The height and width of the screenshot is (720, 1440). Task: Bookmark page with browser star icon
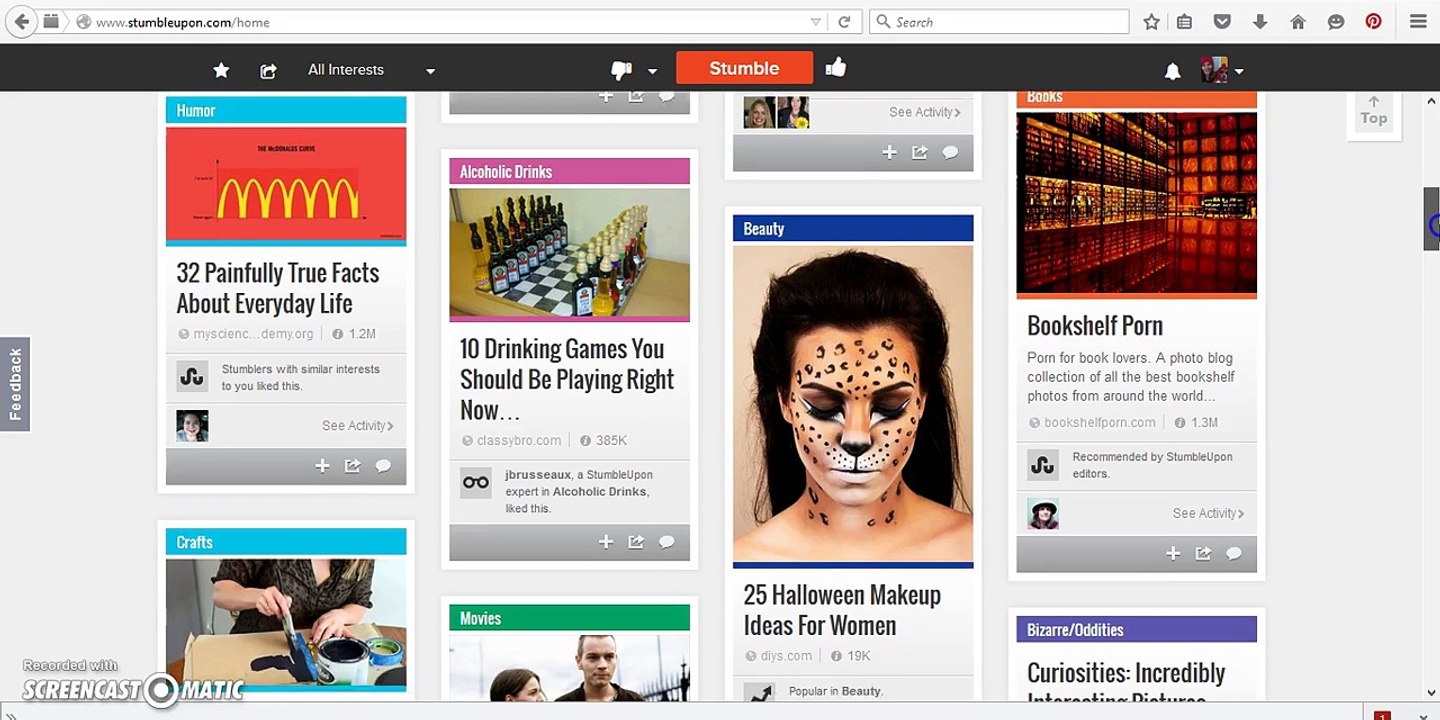[x=1152, y=21]
